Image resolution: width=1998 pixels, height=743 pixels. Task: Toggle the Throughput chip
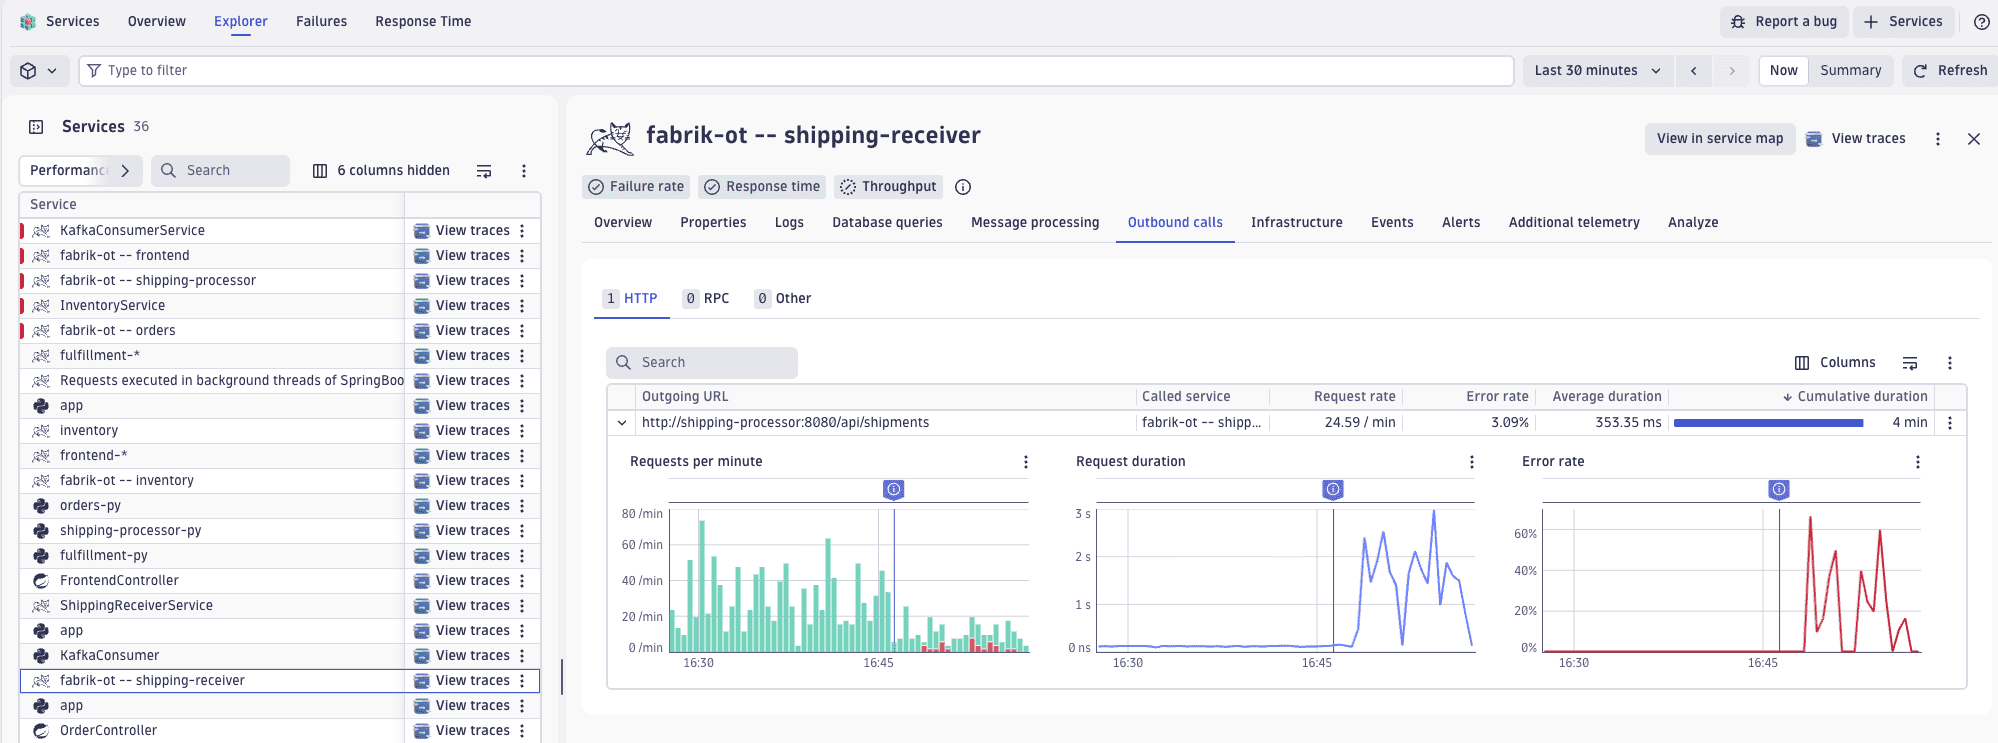point(888,187)
